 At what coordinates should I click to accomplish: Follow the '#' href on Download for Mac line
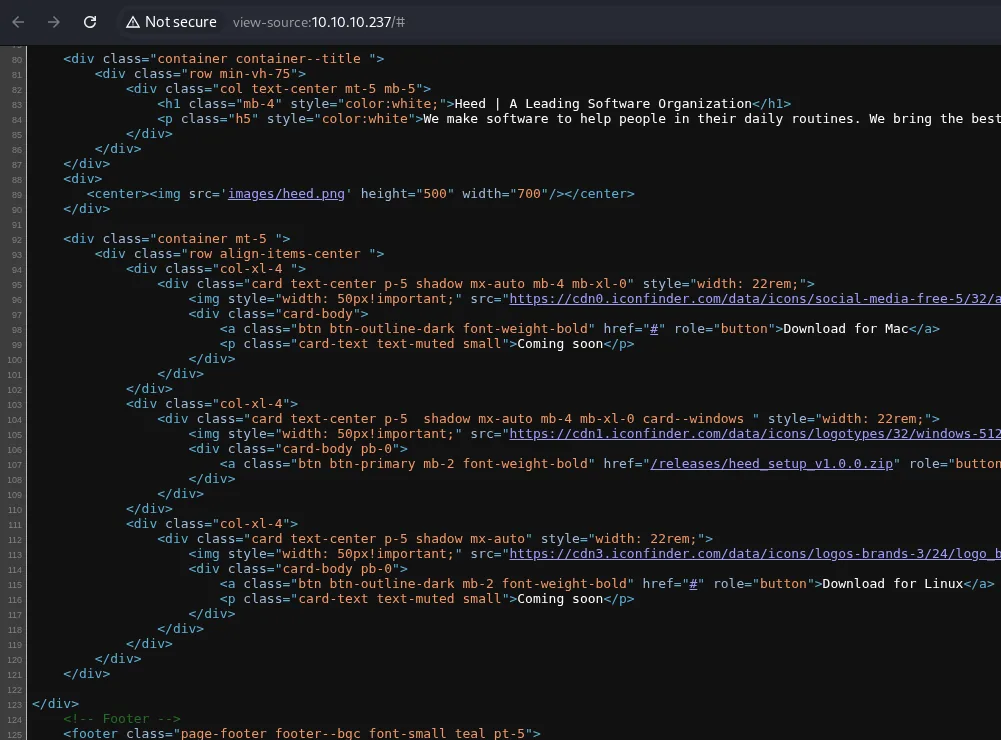(654, 329)
